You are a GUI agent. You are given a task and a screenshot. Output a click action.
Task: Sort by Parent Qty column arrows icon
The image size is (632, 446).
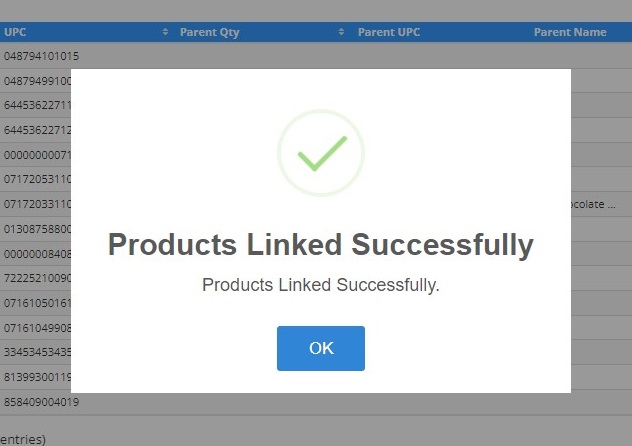pos(341,32)
